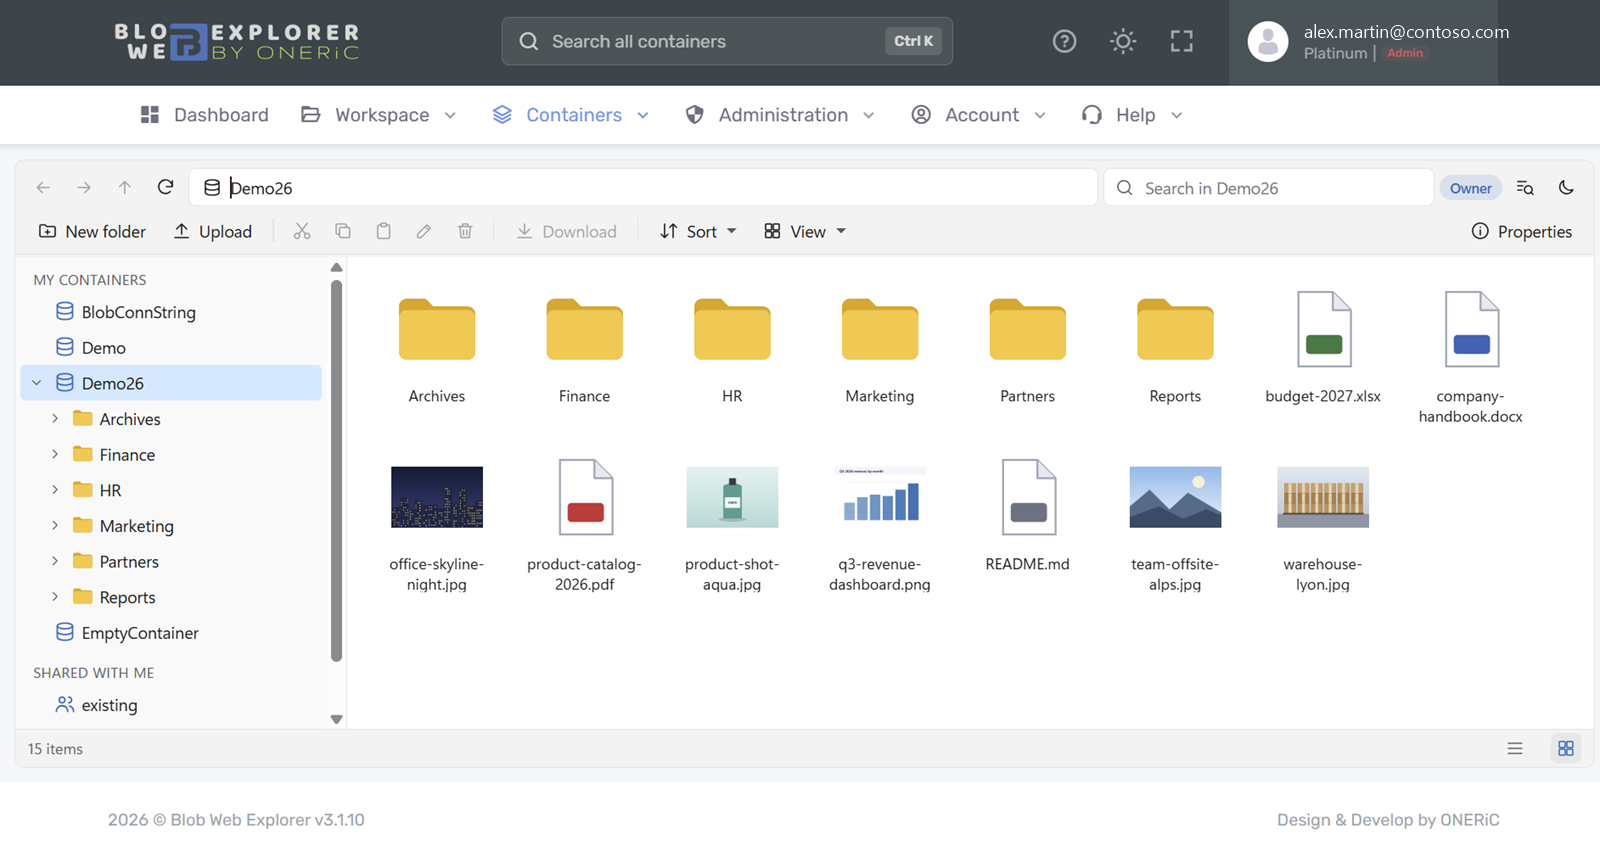Expand the Reports folder in tree

tap(55, 597)
